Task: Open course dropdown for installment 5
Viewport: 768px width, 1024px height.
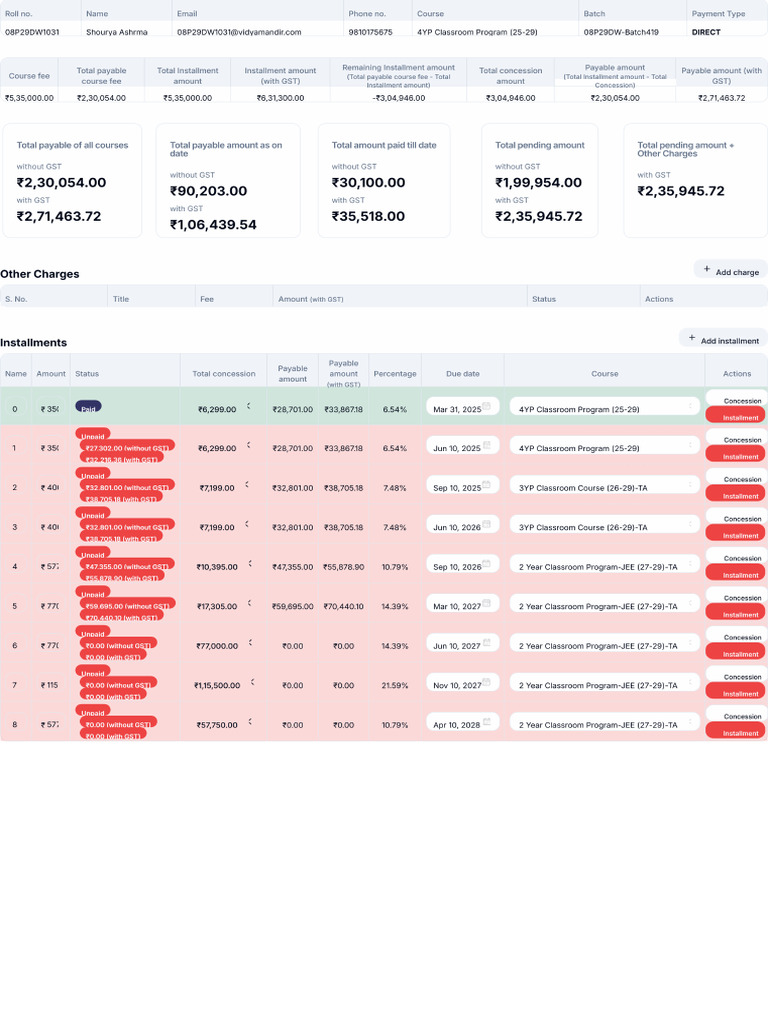Action: tap(605, 605)
